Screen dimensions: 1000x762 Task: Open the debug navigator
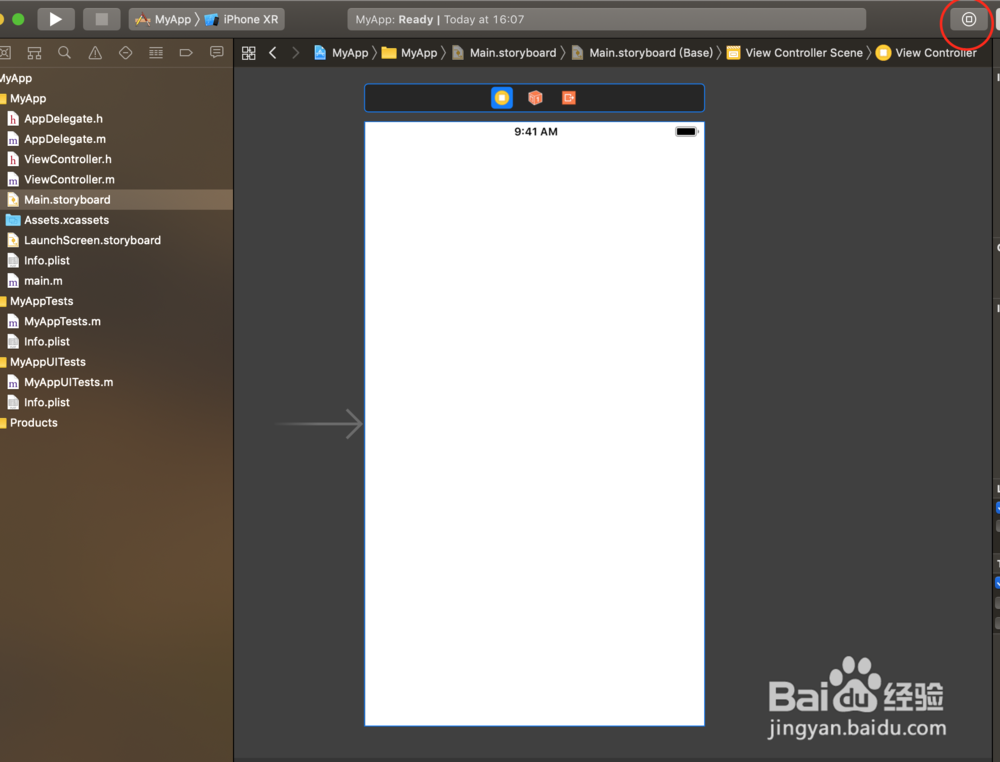coord(156,53)
